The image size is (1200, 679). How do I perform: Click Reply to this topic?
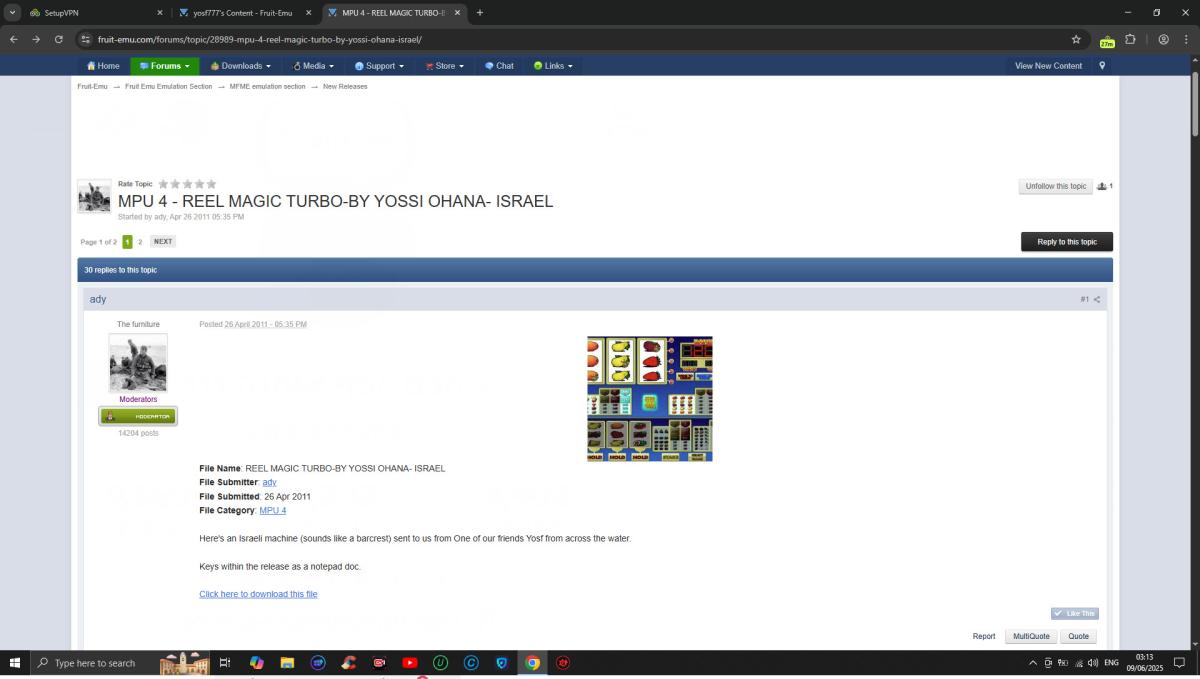pos(1067,242)
